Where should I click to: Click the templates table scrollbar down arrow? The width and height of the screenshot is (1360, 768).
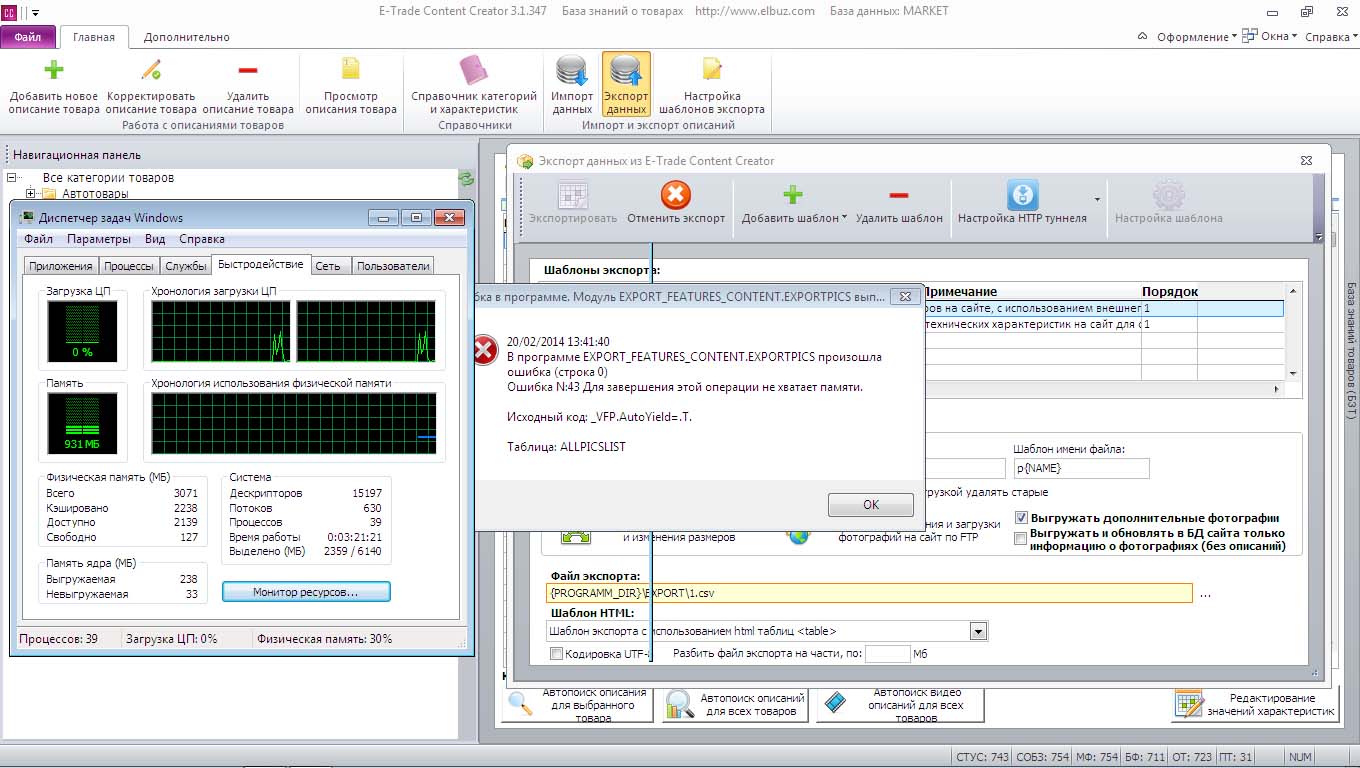[1293, 373]
